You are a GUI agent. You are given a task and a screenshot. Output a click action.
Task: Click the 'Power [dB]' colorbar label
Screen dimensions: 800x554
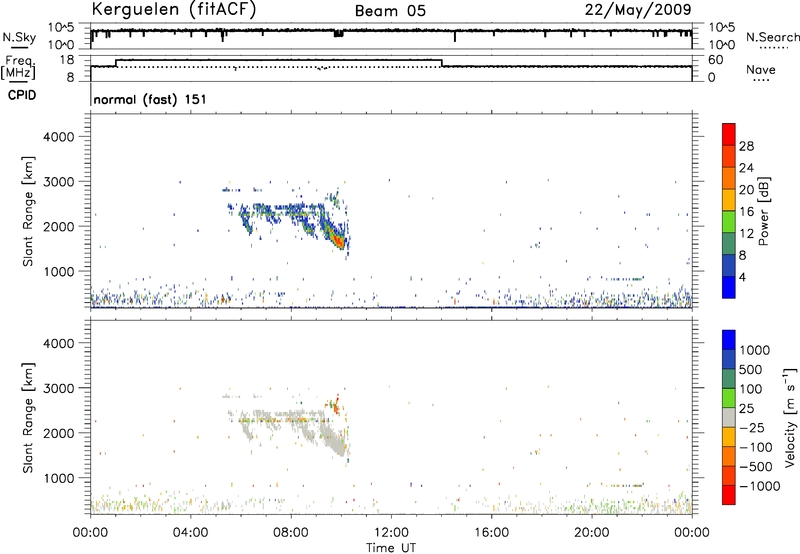click(763, 211)
